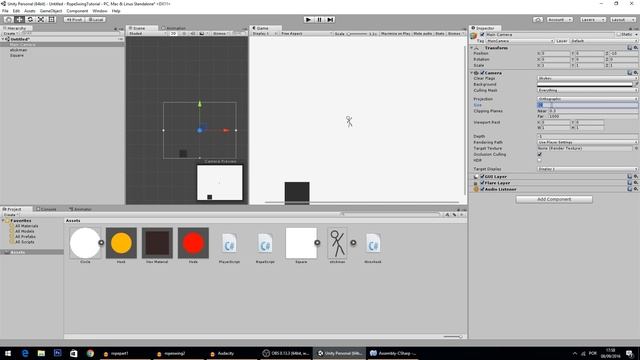
Task: Toggle the GUI Layer checkbox
Action: tap(482, 177)
